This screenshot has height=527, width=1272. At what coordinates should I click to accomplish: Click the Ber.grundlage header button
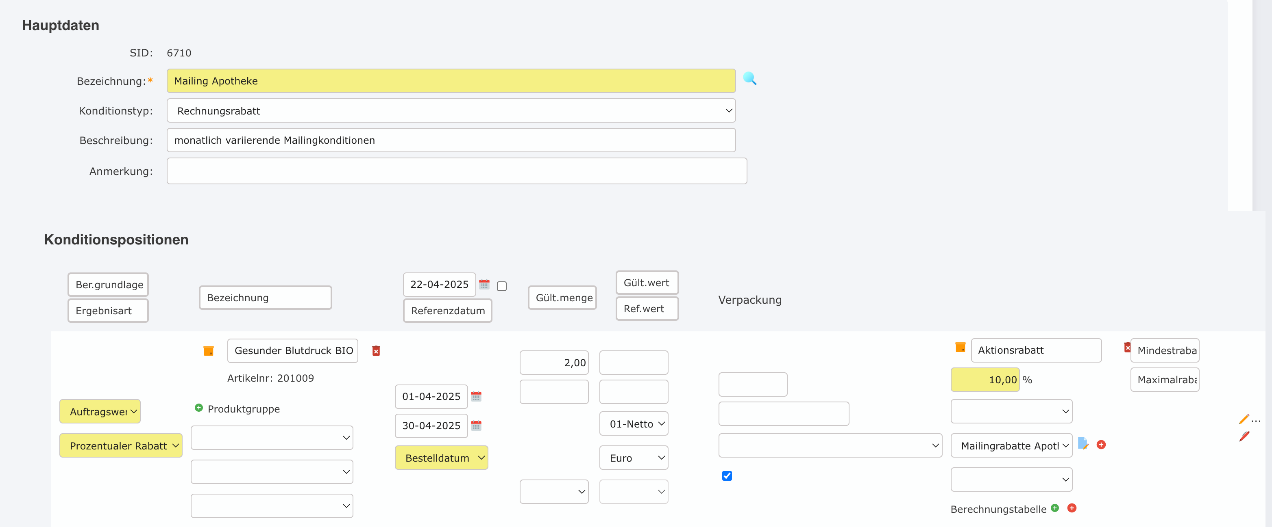[108, 285]
